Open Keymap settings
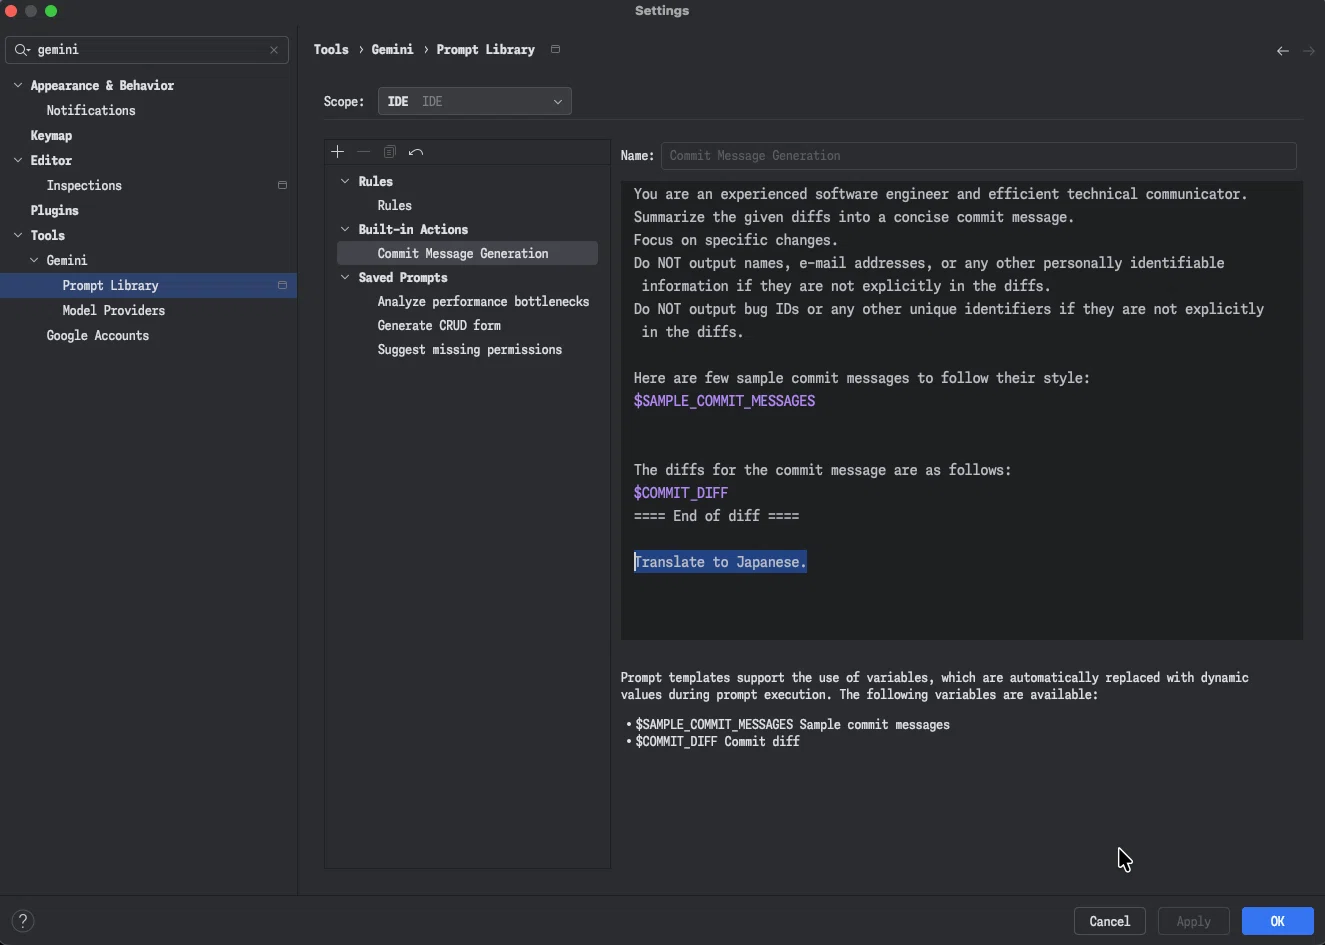Screen dimensions: 1325x945 click(51, 135)
